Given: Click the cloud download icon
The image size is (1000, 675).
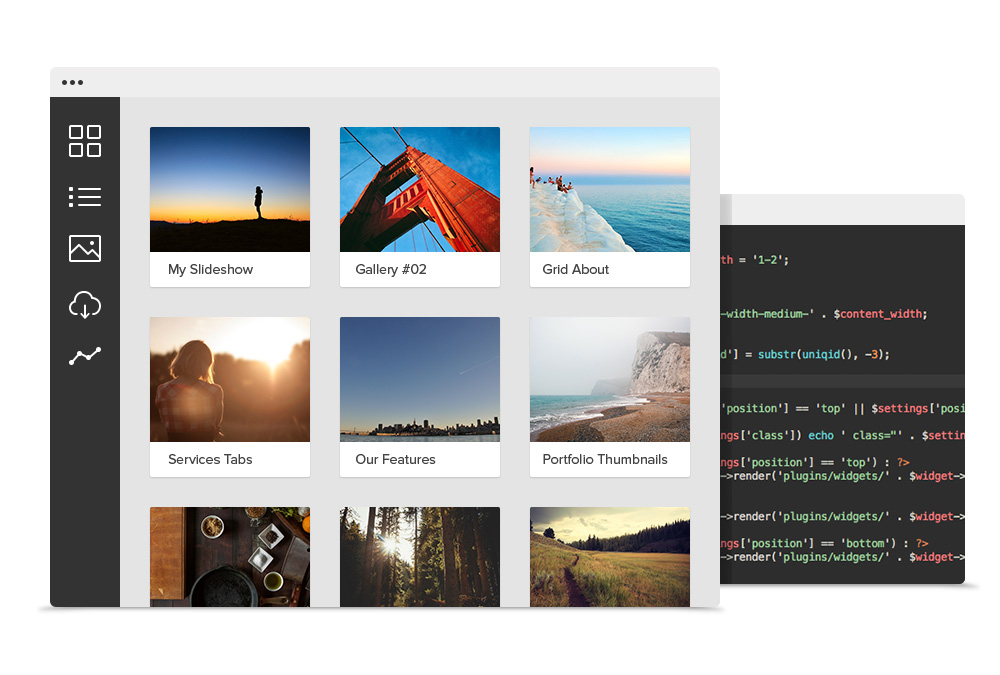Looking at the screenshot, I should 85,304.
